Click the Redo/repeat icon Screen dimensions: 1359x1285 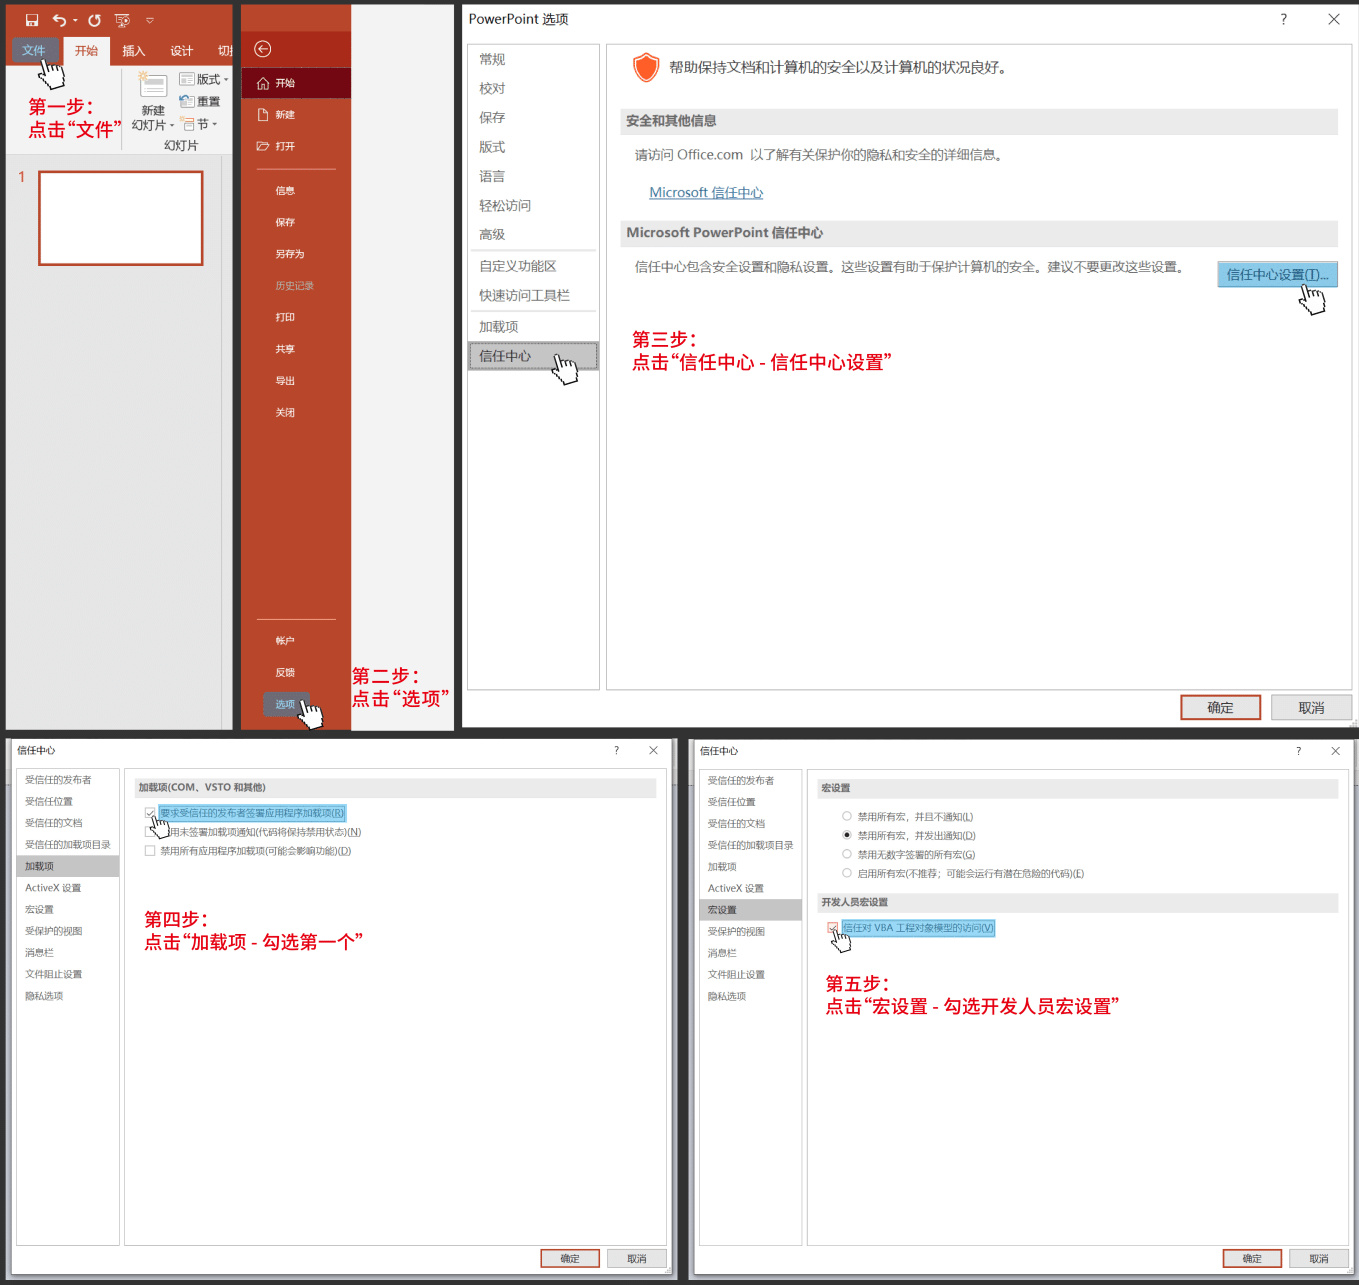(94, 20)
